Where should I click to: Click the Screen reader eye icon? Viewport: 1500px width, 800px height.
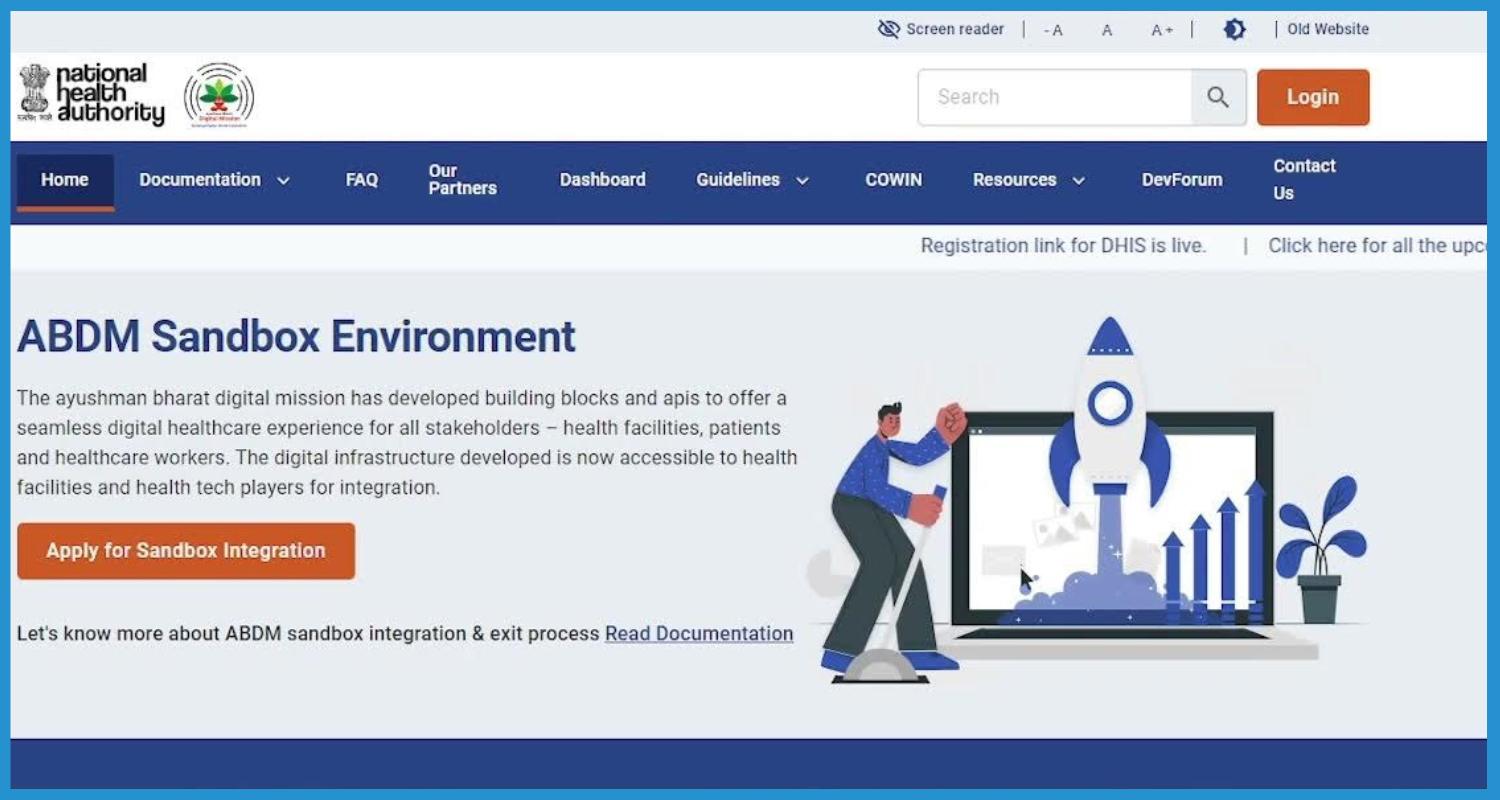pos(888,29)
